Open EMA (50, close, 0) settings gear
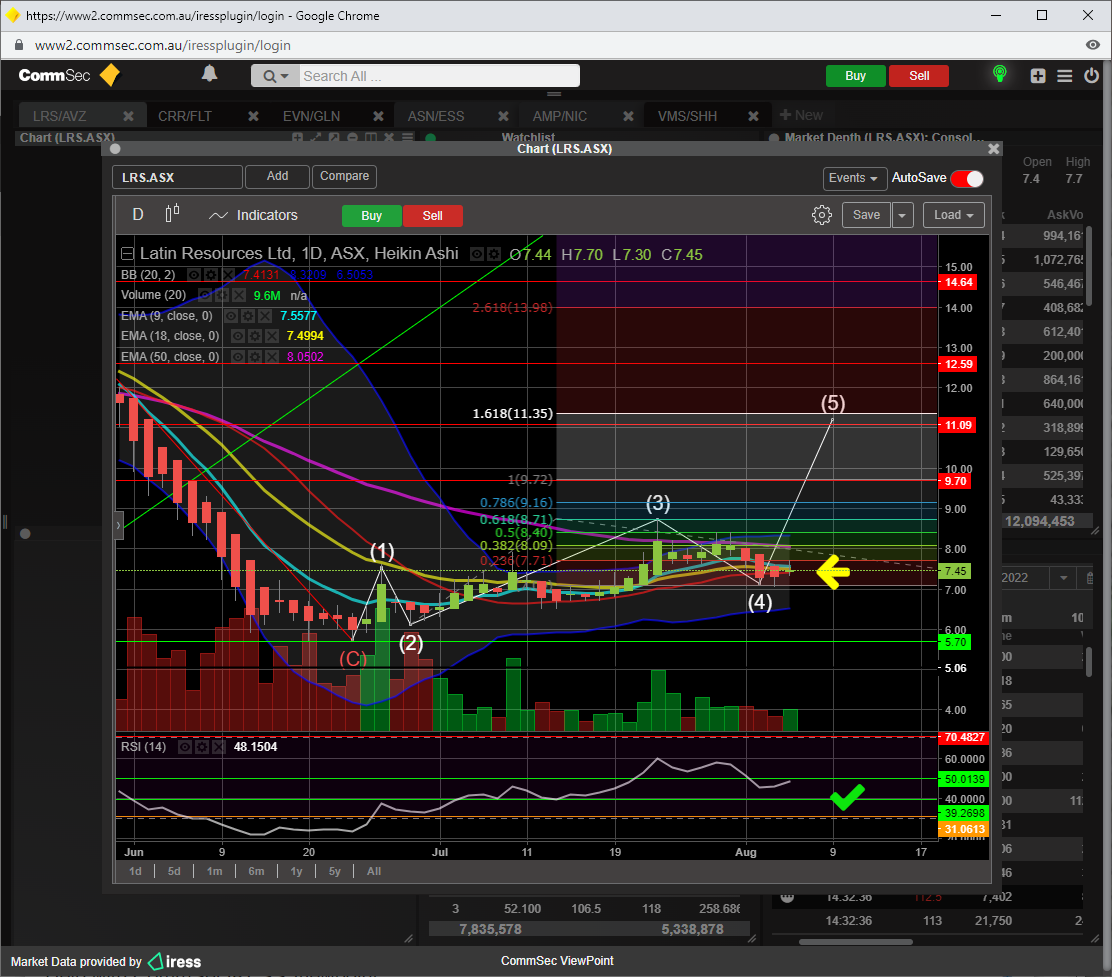 pos(255,357)
